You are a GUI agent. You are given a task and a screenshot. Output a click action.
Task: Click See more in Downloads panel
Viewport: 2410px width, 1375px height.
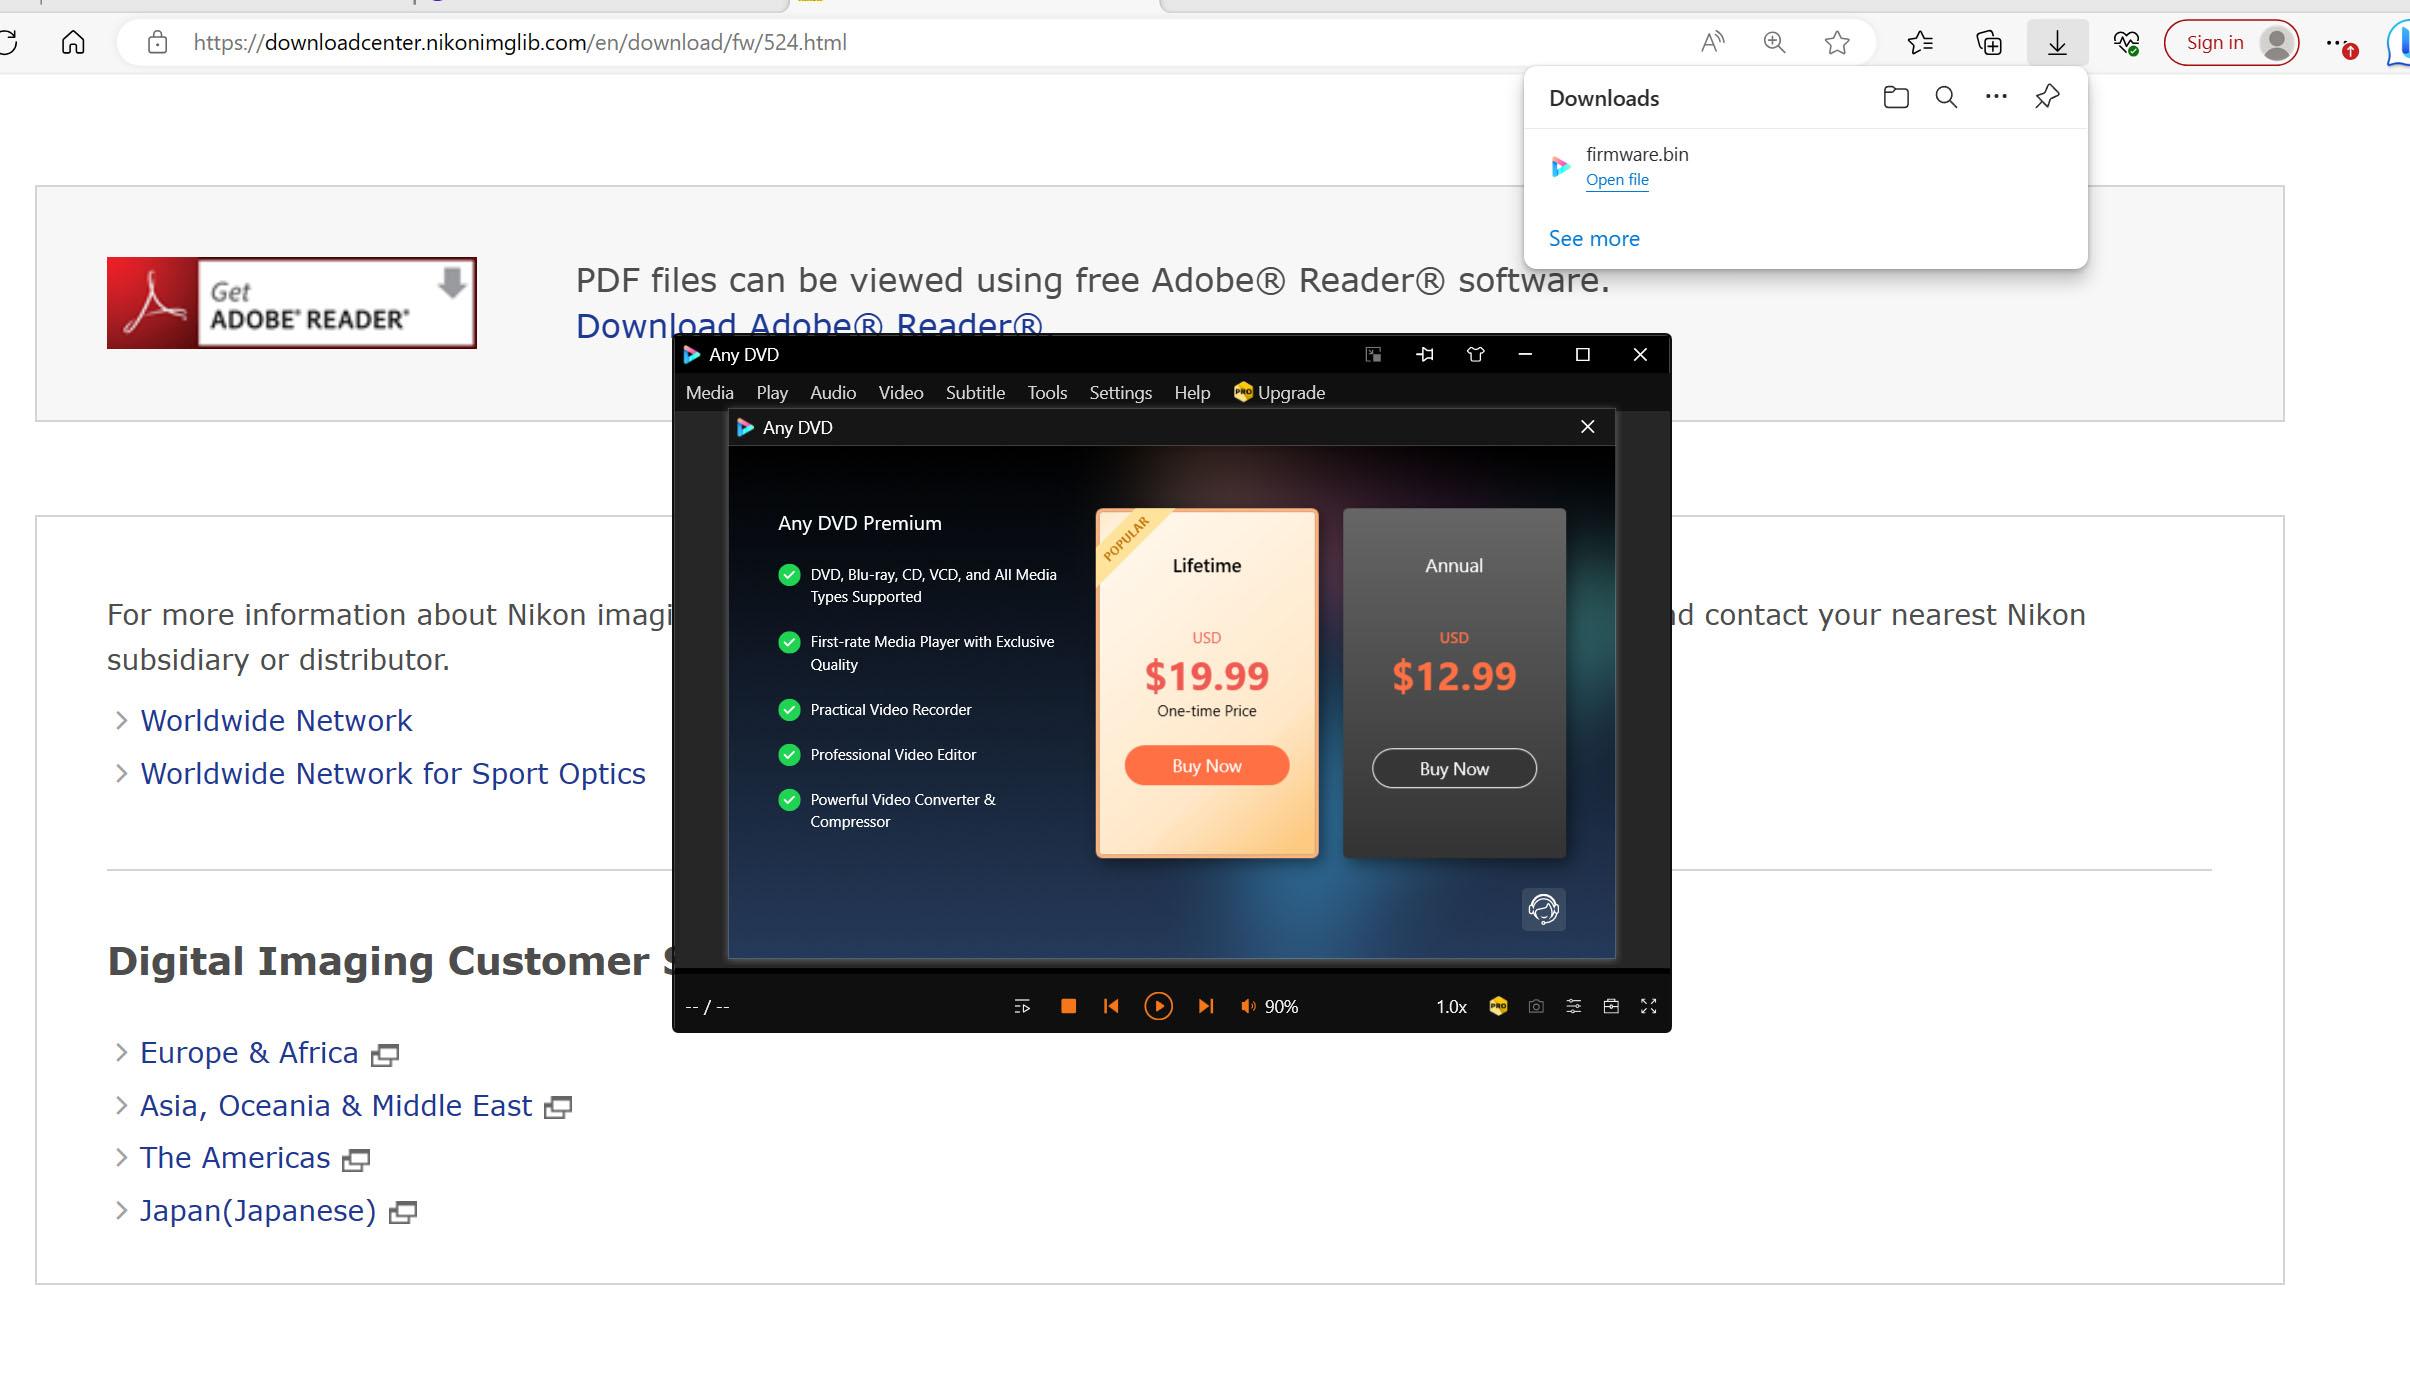[1594, 239]
